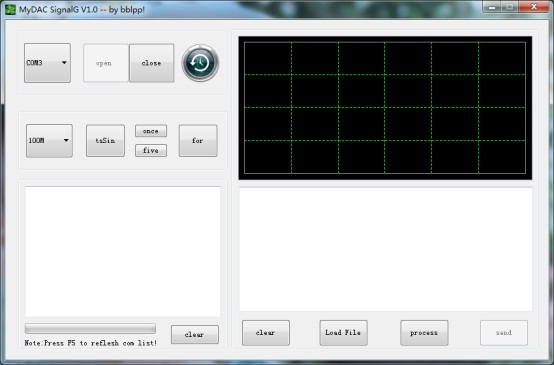554x365 pixels.
Task: Clear the right data text area
Action: (266, 333)
